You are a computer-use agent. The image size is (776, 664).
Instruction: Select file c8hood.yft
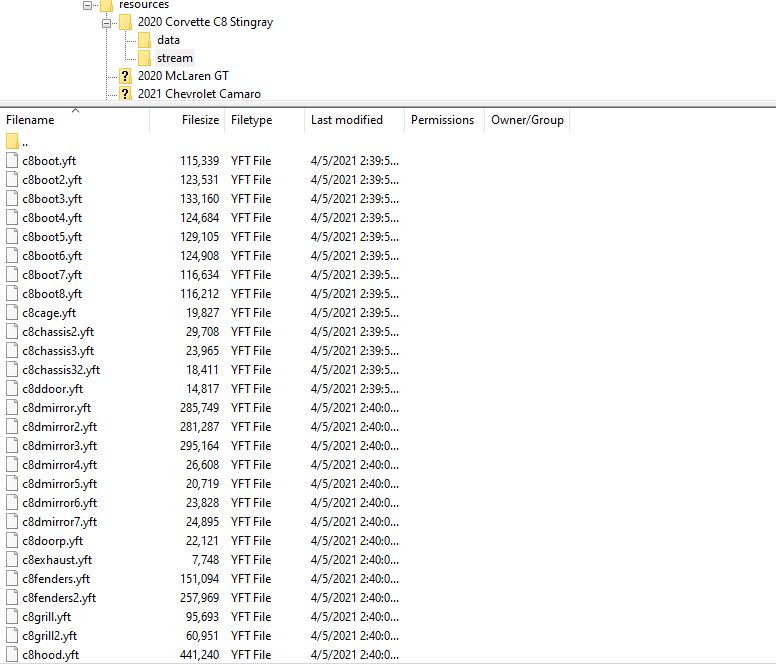50,655
